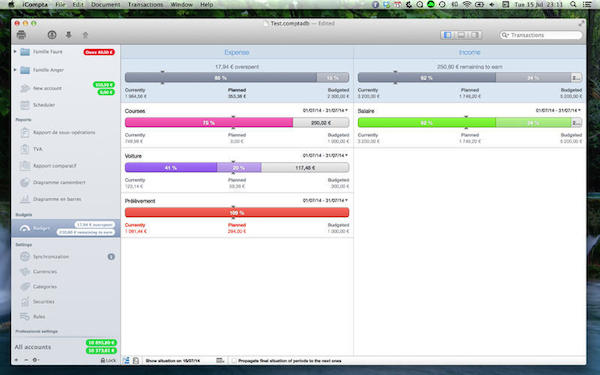This screenshot has width=600, height=375.
Task: Click the pink Courses budget progress bar
Action: tap(209, 123)
